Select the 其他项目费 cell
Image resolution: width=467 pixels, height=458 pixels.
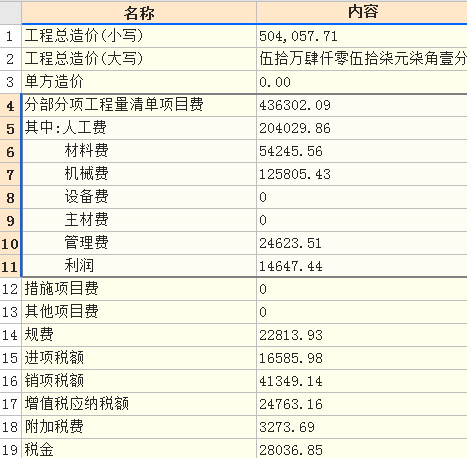click(139, 312)
